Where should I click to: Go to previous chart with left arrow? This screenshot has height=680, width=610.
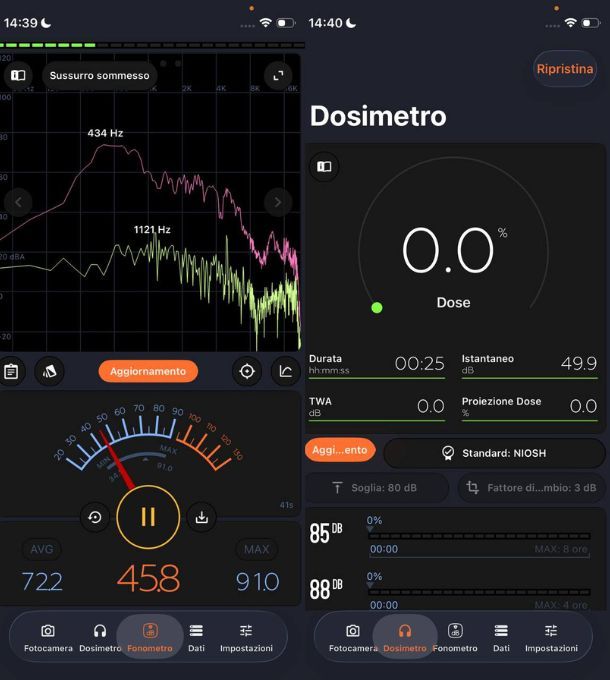18,202
